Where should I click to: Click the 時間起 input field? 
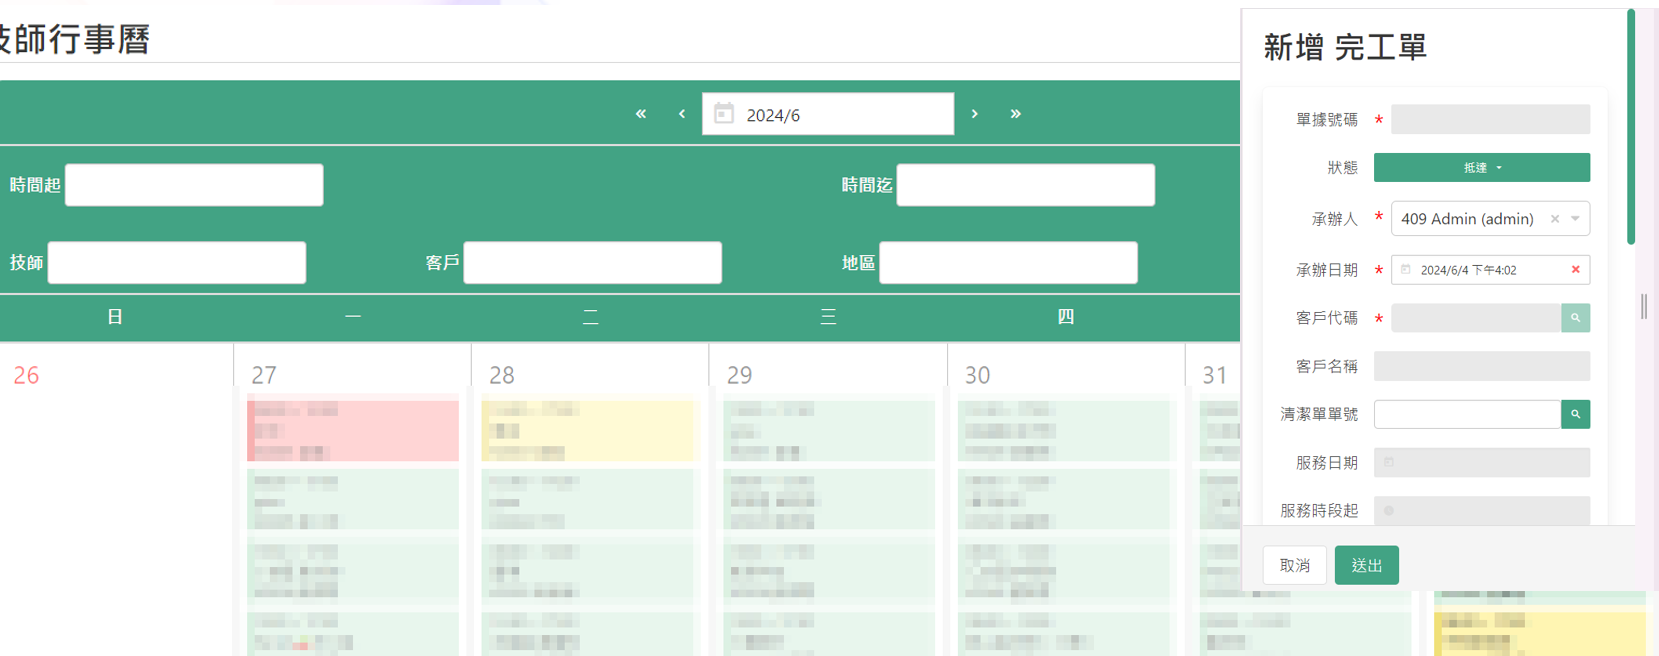(x=194, y=185)
